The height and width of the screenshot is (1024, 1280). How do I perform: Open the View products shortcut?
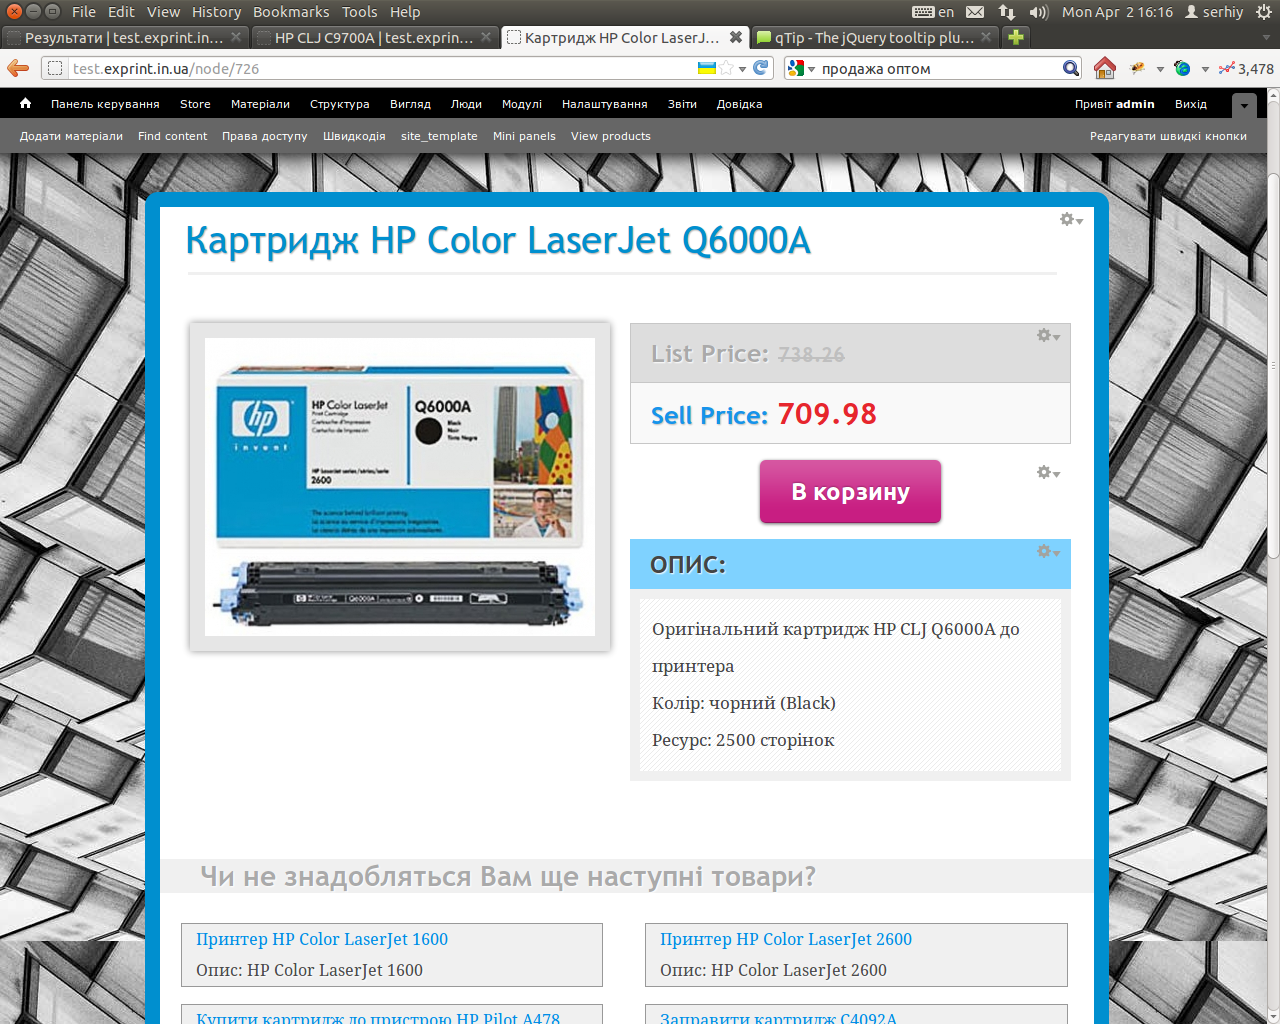tap(611, 136)
